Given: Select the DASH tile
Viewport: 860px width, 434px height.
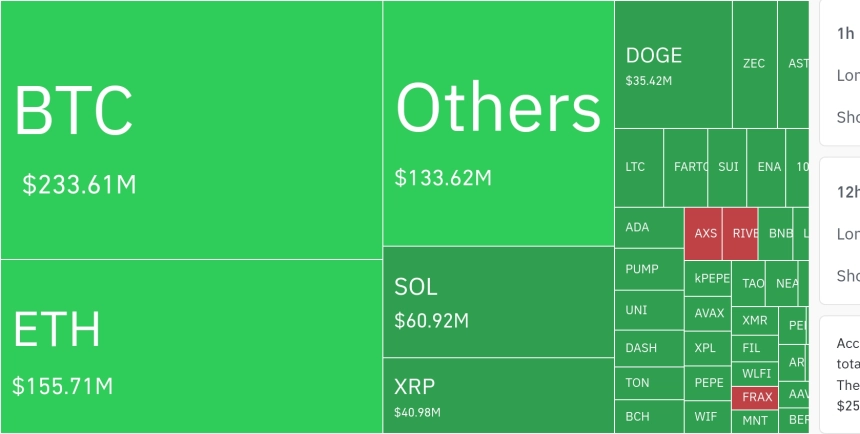Looking at the screenshot, I should point(648,348).
